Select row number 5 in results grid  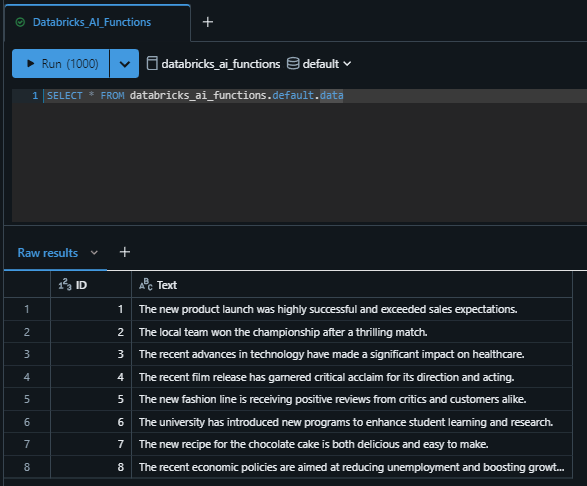(x=27, y=399)
